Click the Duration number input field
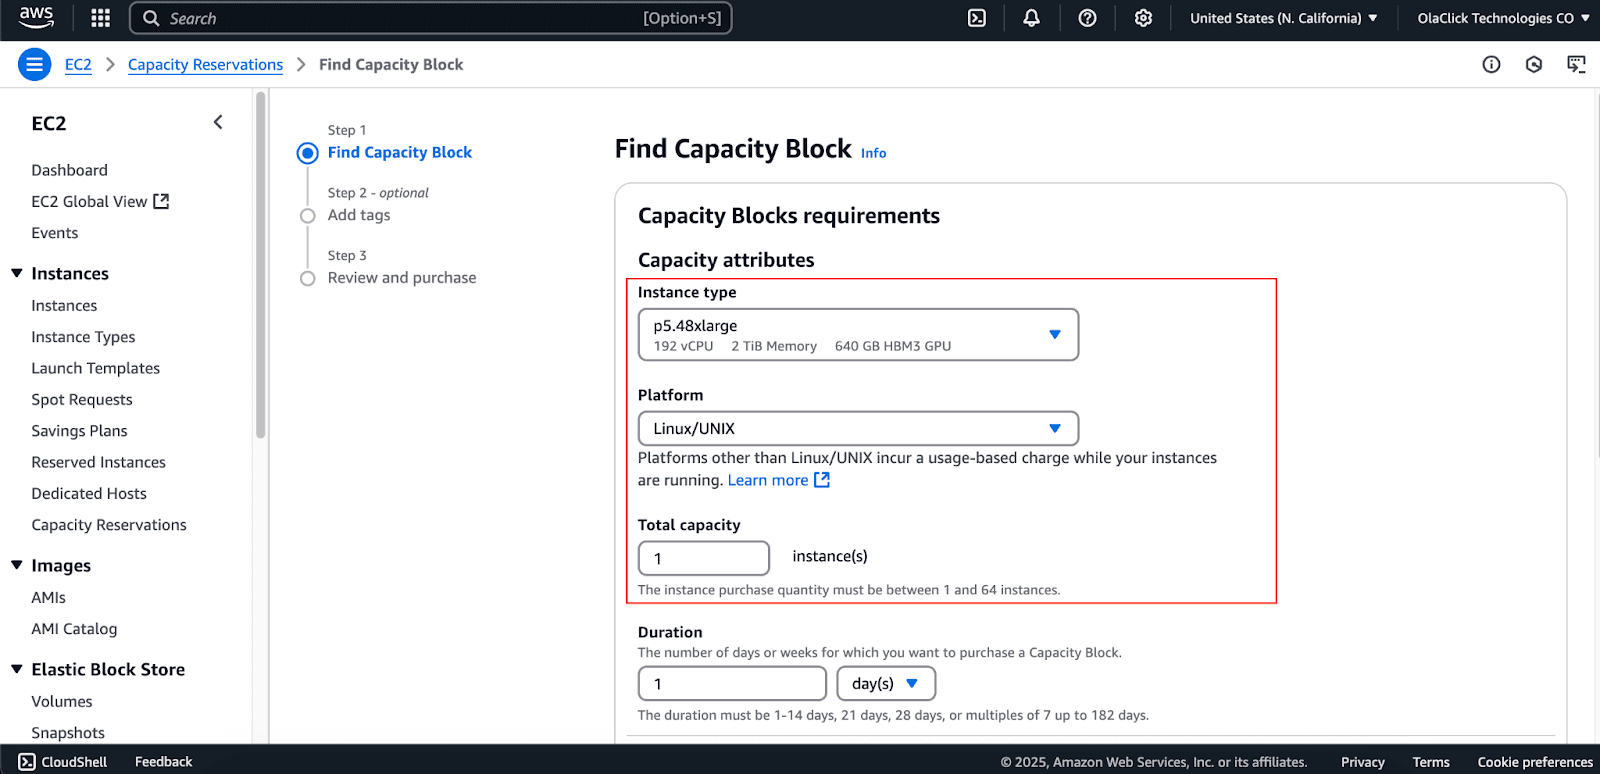 [x=732, y=684]
